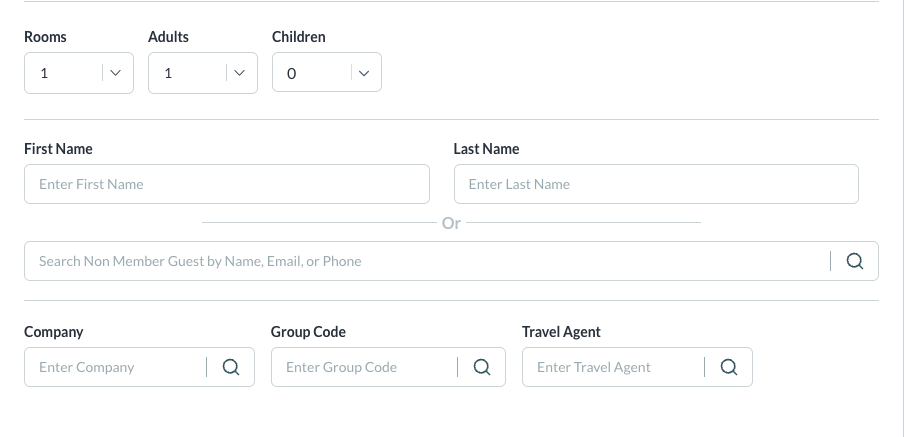The image size is (904, 437).
Task: Click the Children label text
Action: point(299,37)
